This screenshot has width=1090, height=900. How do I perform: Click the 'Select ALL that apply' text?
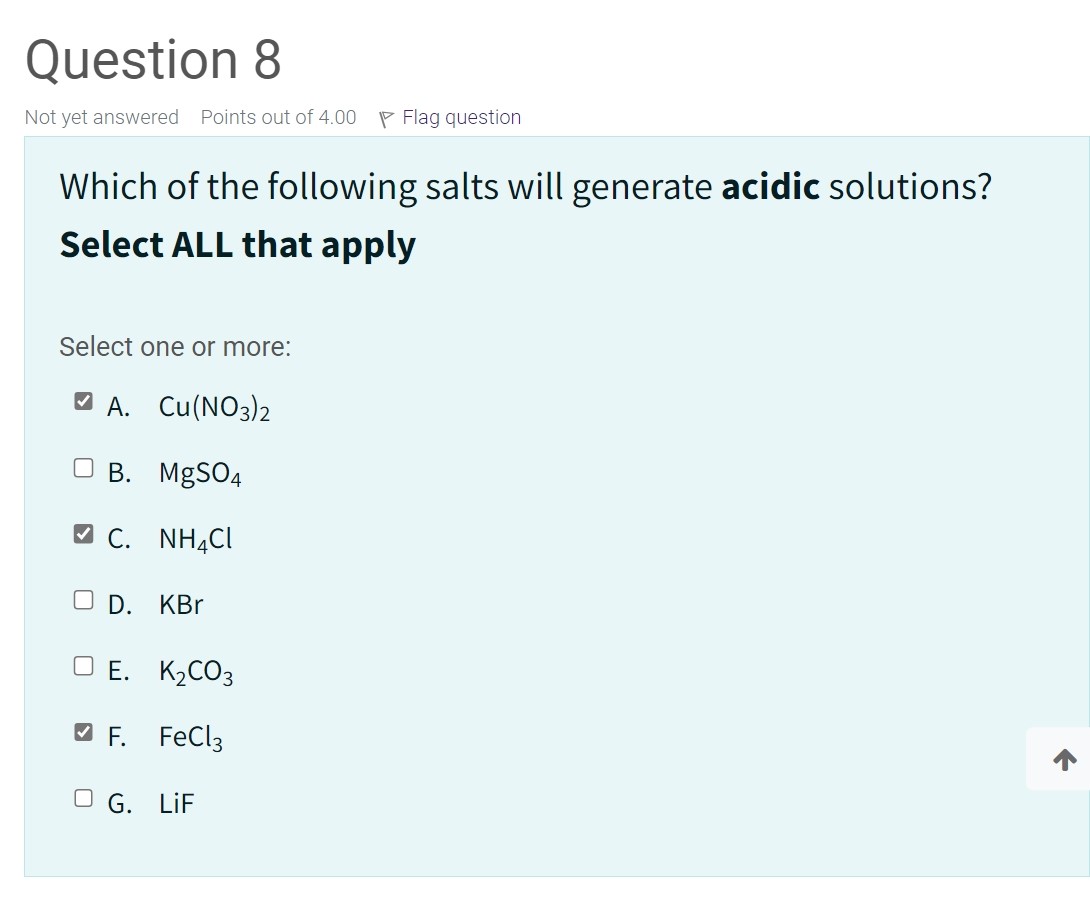pos(237,244)
